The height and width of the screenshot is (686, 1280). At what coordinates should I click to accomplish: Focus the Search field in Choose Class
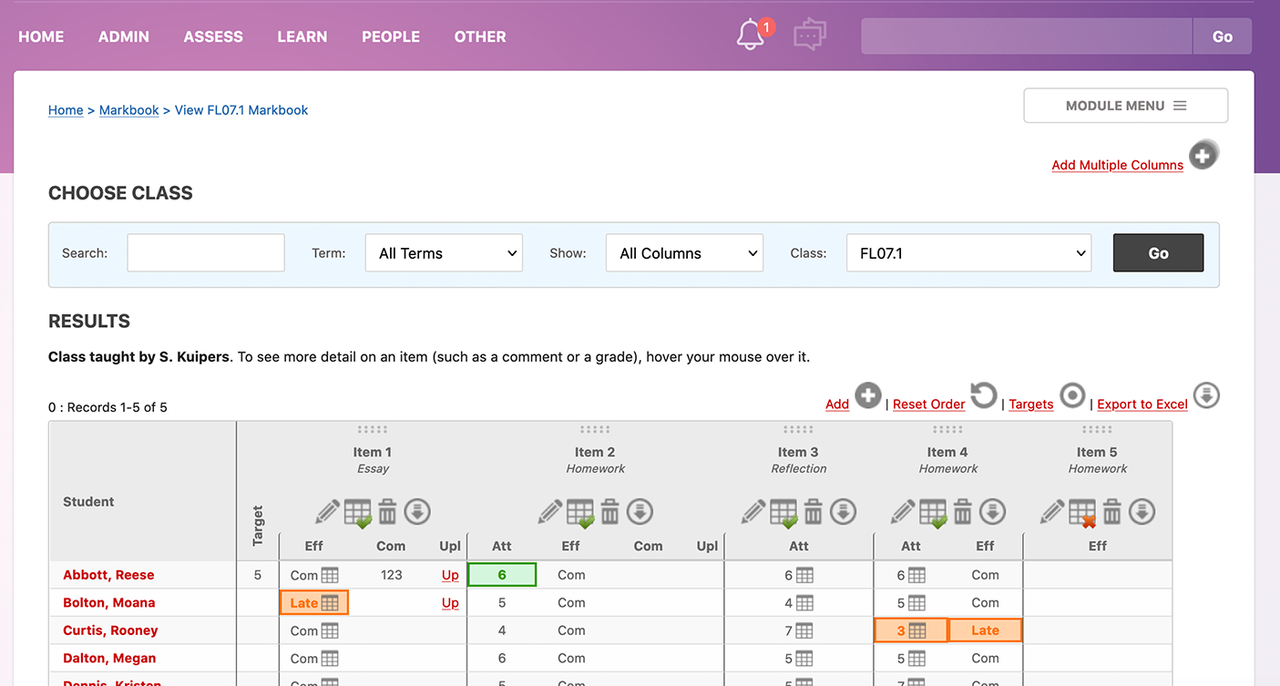[x=206, y=253]
